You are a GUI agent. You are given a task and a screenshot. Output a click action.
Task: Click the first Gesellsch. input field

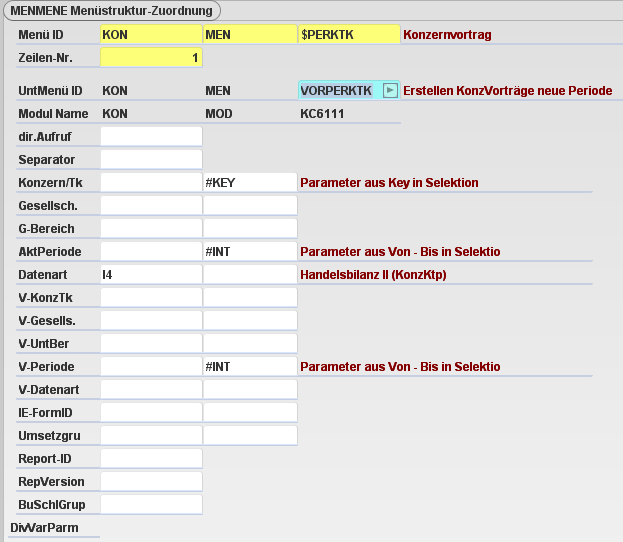click(151, 205)
